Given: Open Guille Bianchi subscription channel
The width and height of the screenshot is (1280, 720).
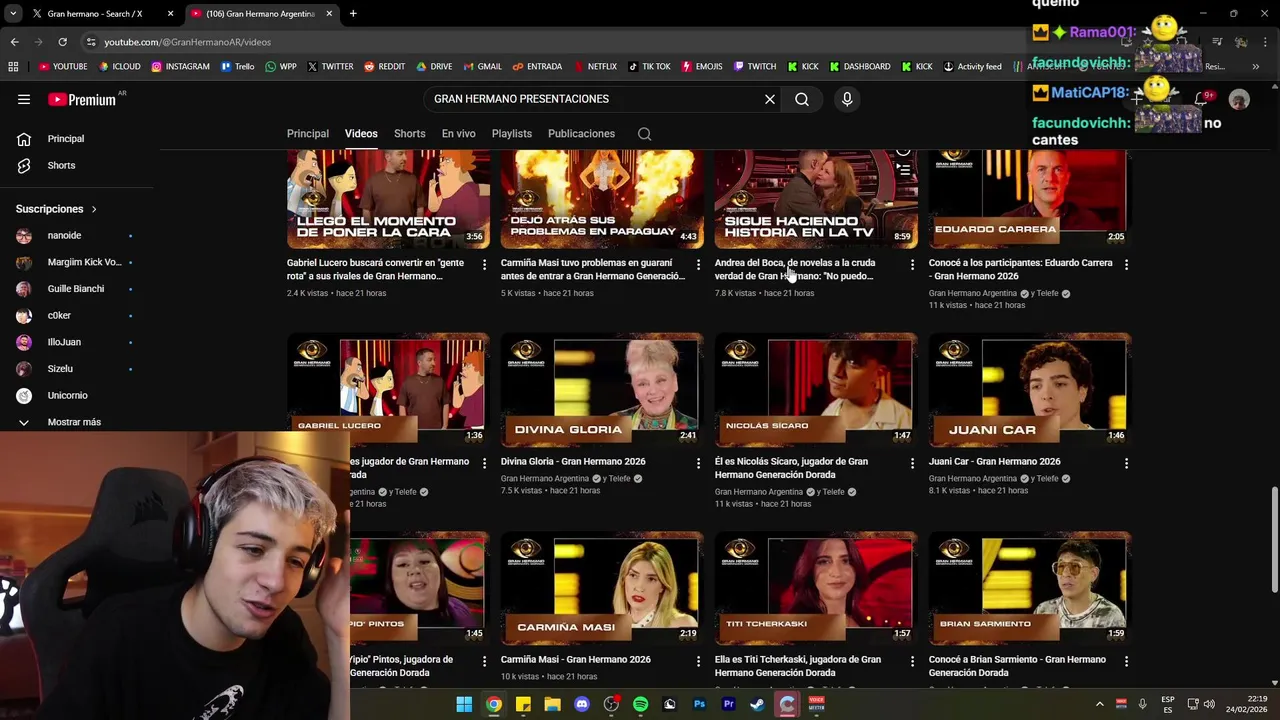Looking at the screenshot, I should 75,289.
